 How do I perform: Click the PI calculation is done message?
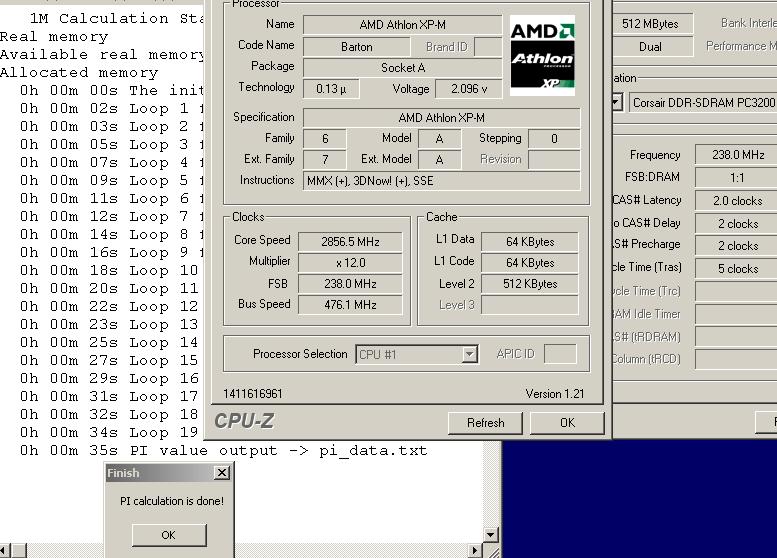[172, 501]
